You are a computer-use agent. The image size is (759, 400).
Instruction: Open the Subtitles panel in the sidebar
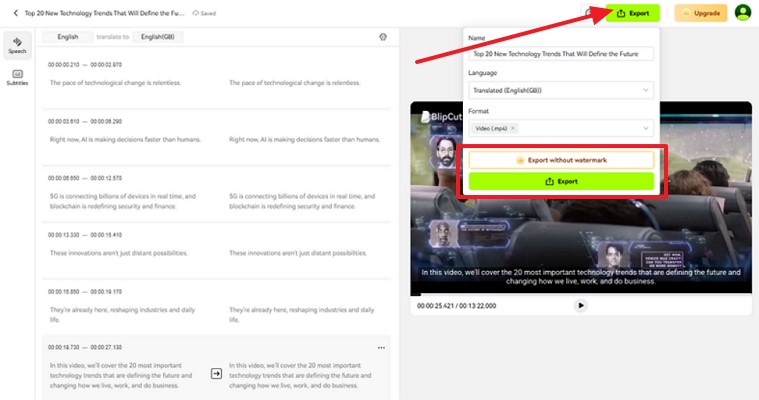[17, 77]
